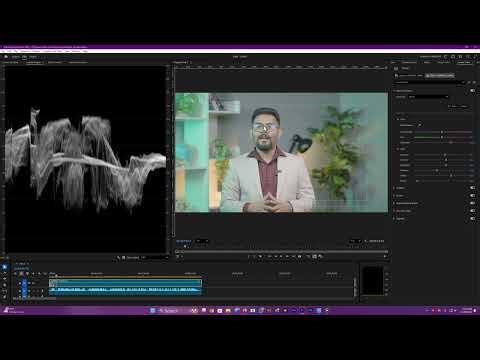The height and width of the screenshot is (360, 480).
Task: Select the Pen tool
Action: point(4,297)
